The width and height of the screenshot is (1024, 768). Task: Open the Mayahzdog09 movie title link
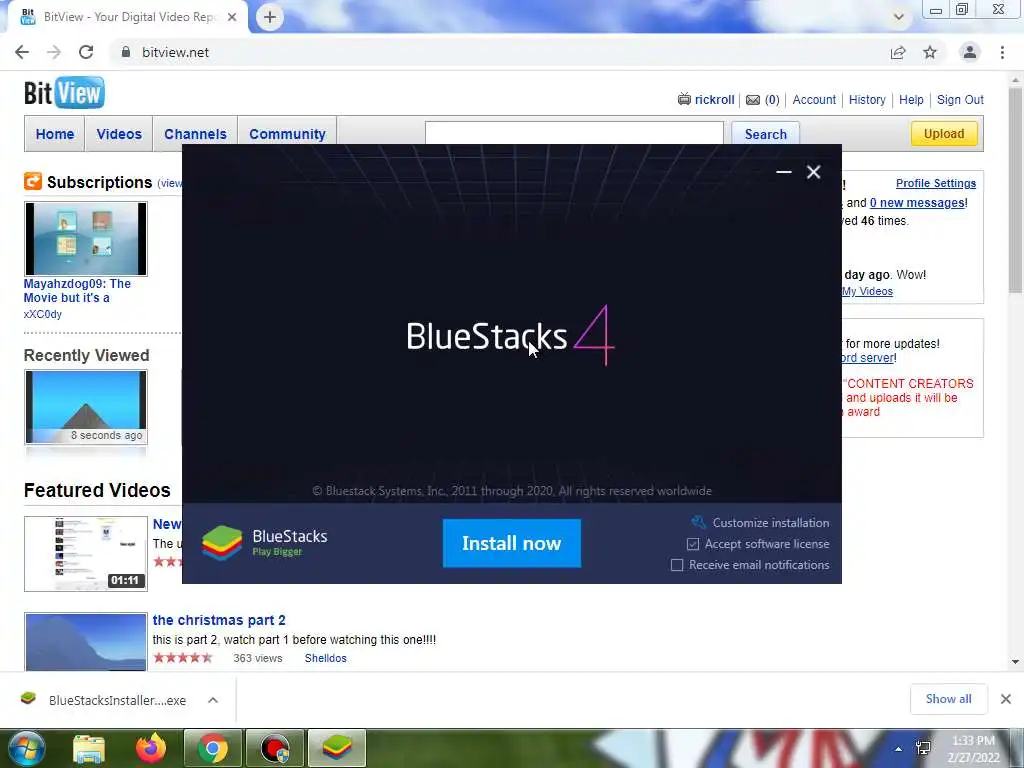77,291
